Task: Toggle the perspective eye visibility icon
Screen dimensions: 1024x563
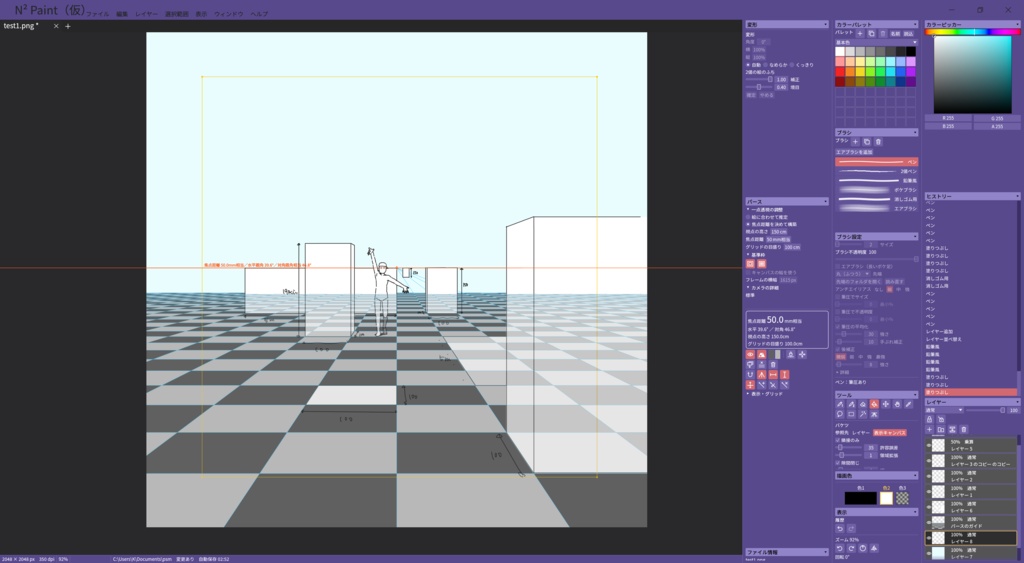Action: pyautogui.click(x=750, y=355)
